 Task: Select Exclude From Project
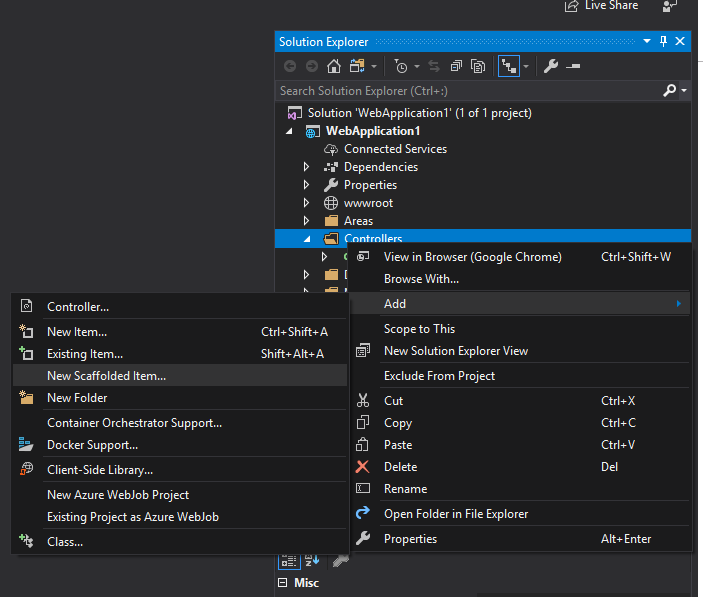coord(520,376)
